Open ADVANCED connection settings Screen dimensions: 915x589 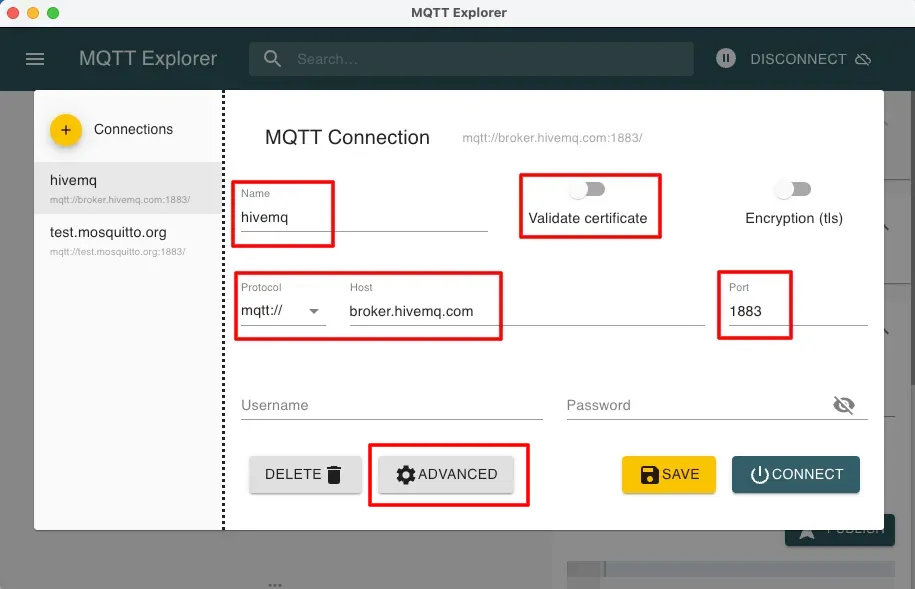click(446, 474)
